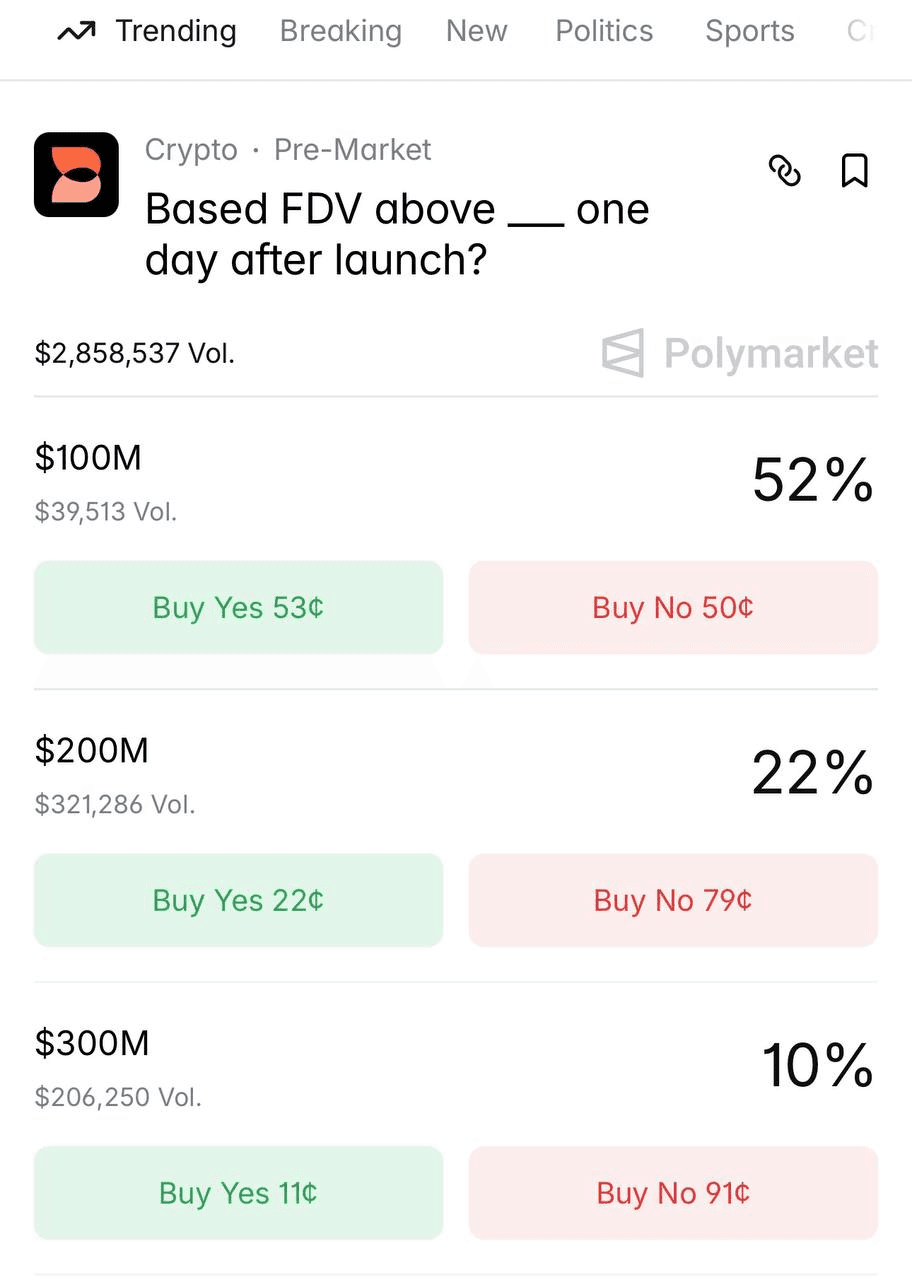Viewport: 912px width, 1280px height.
Task: Buy Yes at 53¢ for $100M
Action: pos(238,608)
